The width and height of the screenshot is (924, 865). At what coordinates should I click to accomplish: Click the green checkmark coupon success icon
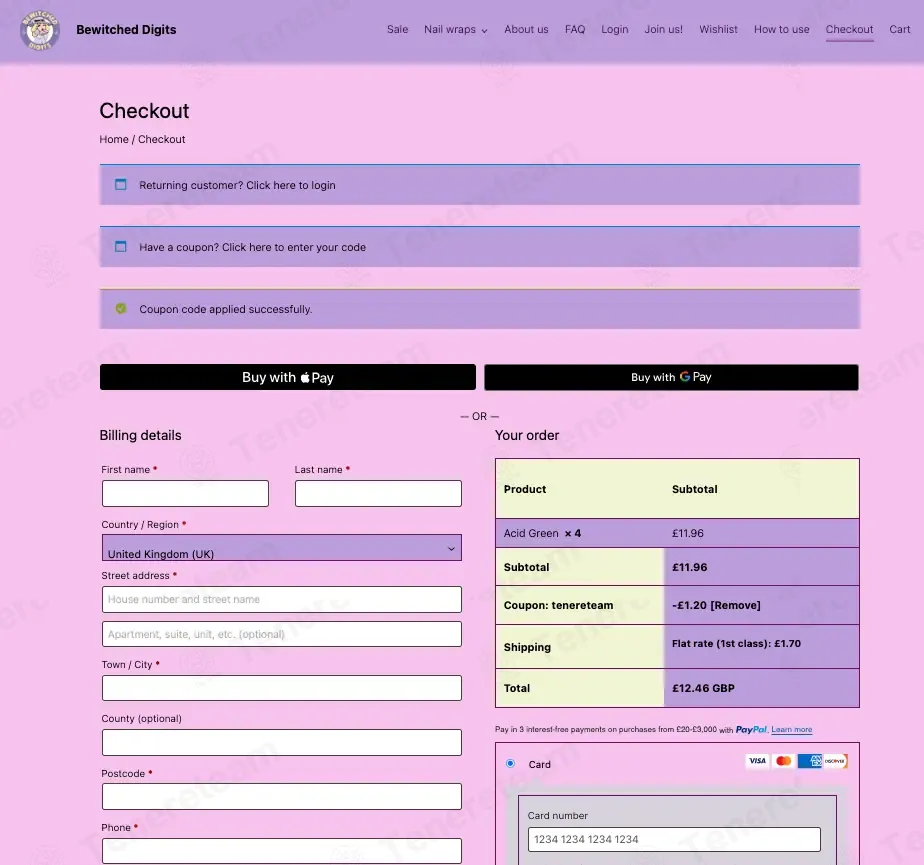click(x=121, y=309)
